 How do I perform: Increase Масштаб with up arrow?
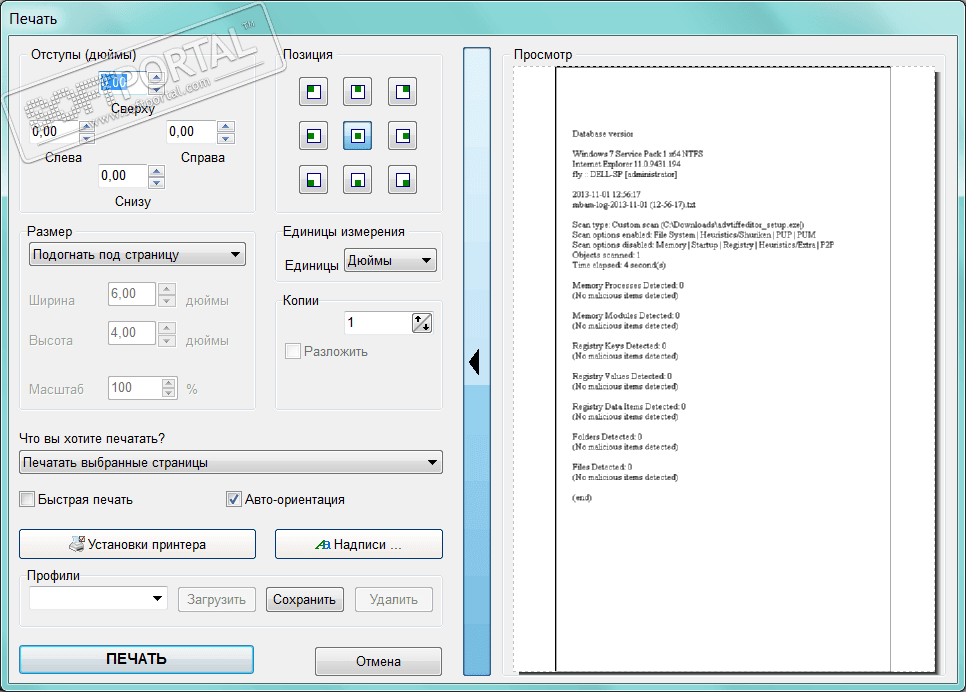pos(169,383)
